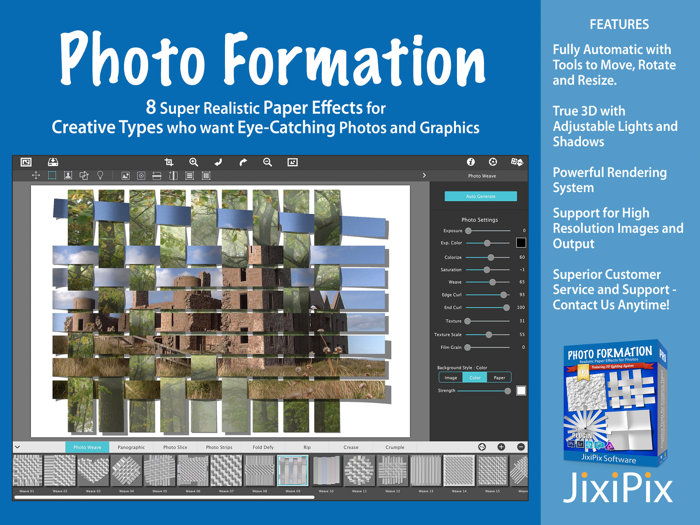Open the black Exp. Color swatch
This screenshot has height=525, width=700.
(521, 243)
